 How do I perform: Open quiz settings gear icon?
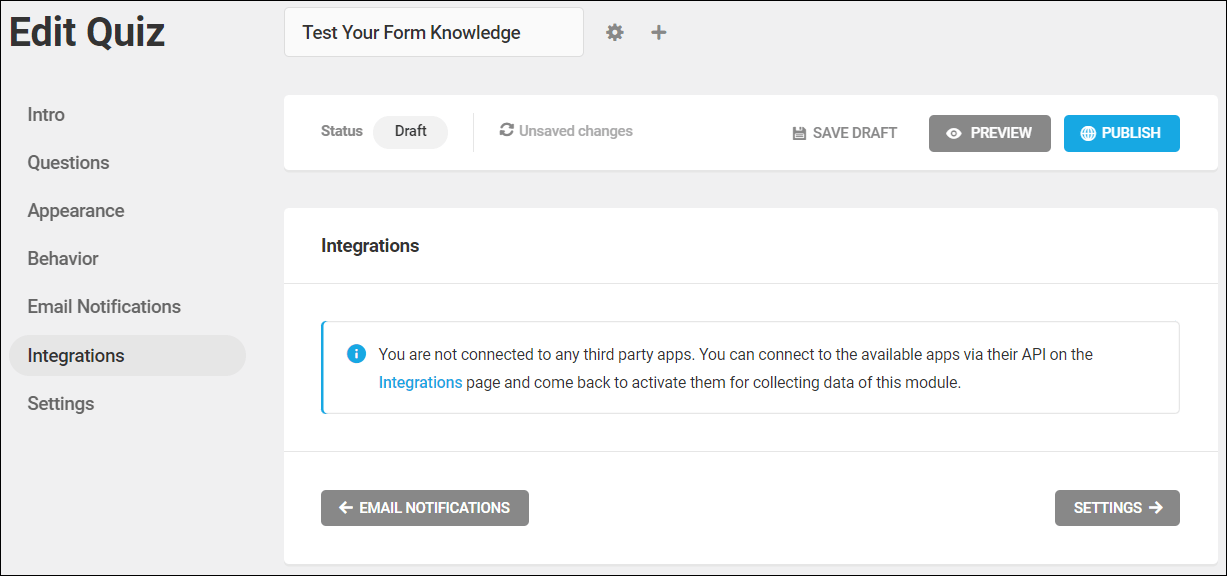point(615,32)
